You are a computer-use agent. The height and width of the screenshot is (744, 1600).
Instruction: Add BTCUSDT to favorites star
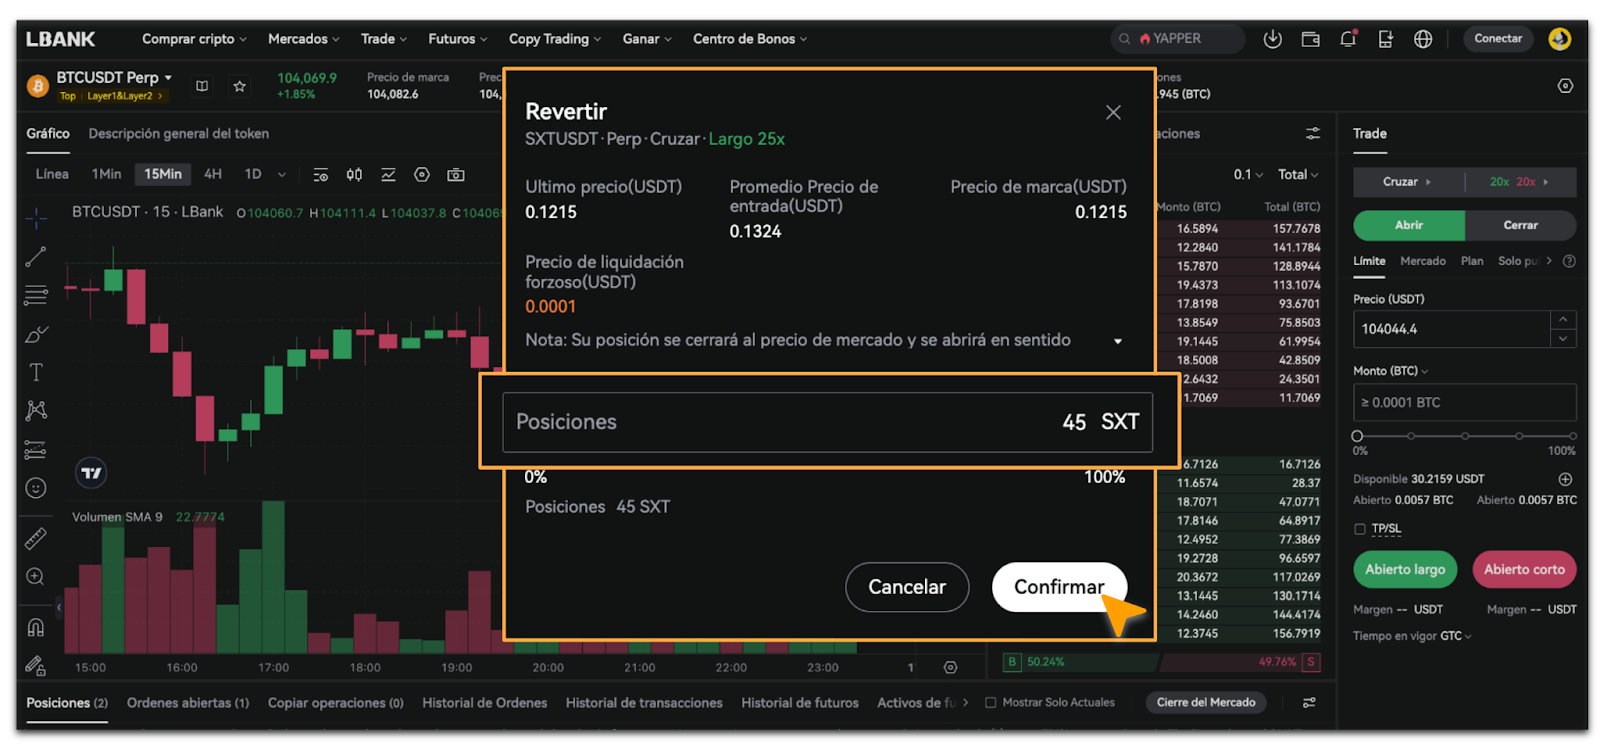pyautogui.click(x=240, y=86)
